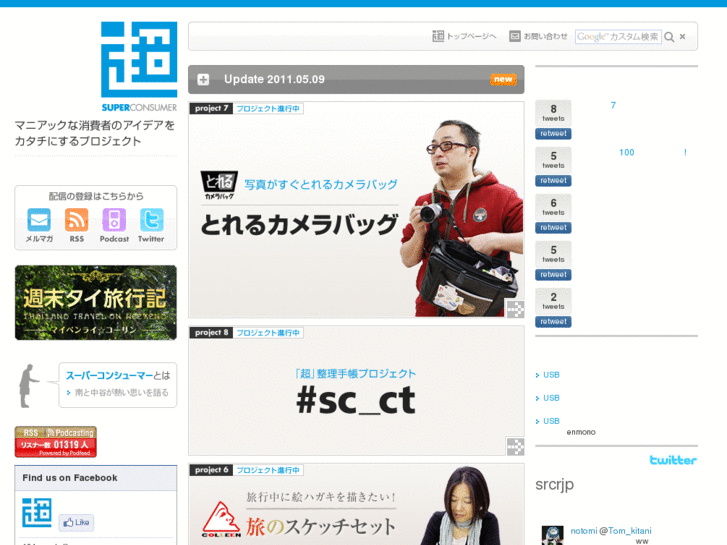Open the 週末タイ旅行記 banner
The width and height of the screenshot is (727, 545).
tap(96, 302)
